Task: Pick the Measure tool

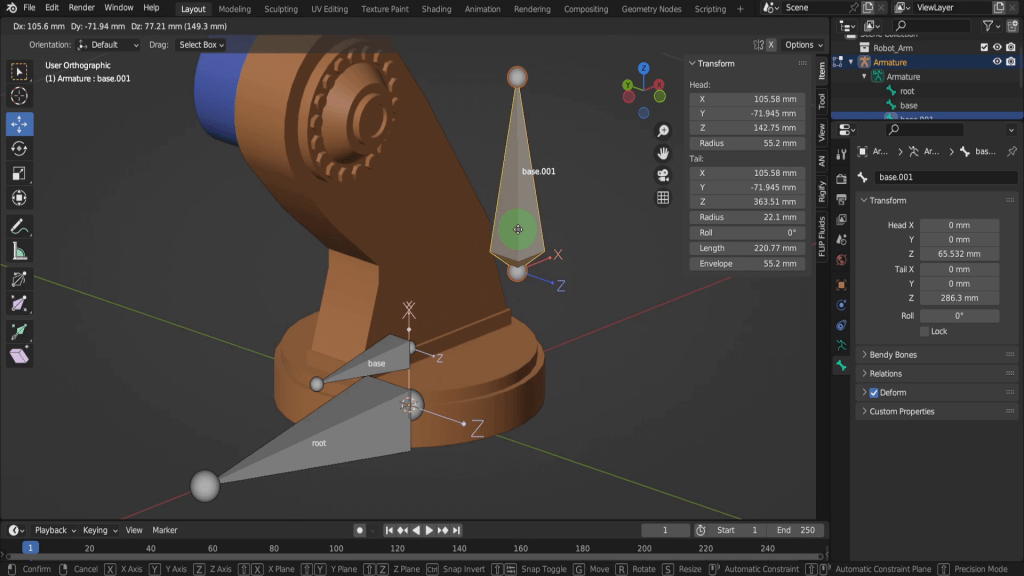Action: click(x=19, y=252)
